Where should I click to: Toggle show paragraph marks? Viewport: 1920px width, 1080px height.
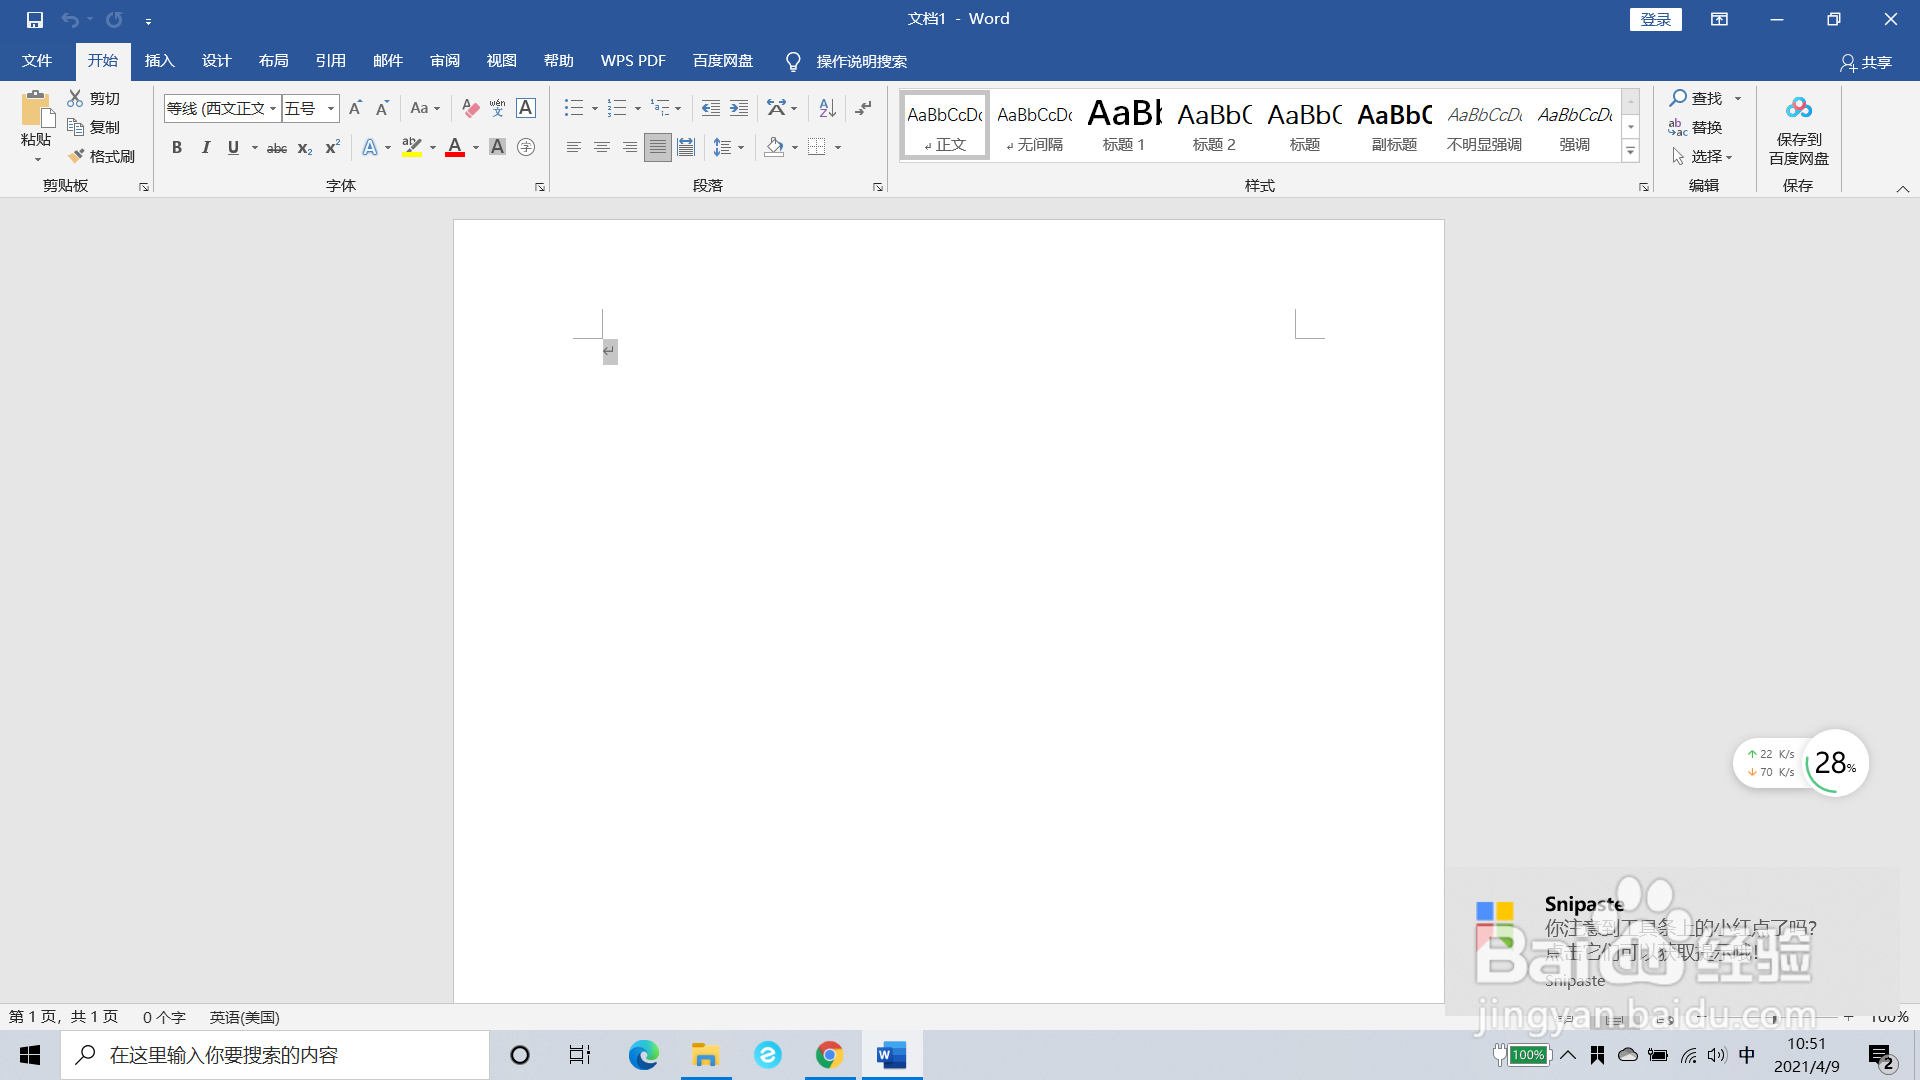pyautogui.click(x=863, y=108)
